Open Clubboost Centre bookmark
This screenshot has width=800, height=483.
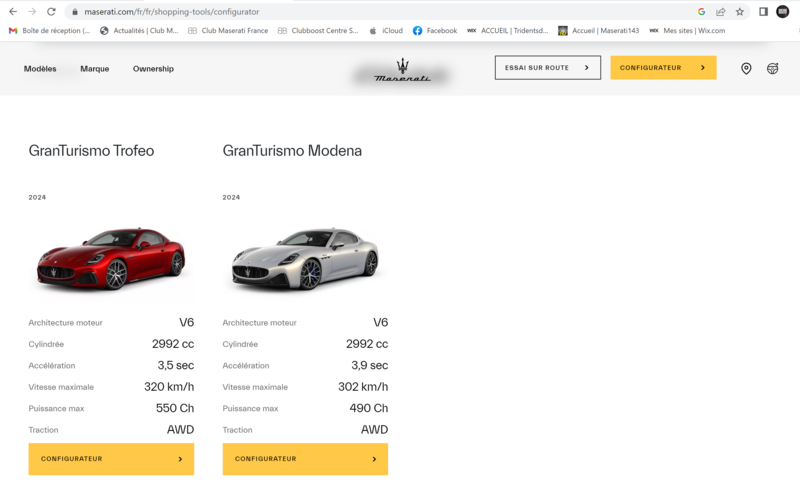coord(318,31)
